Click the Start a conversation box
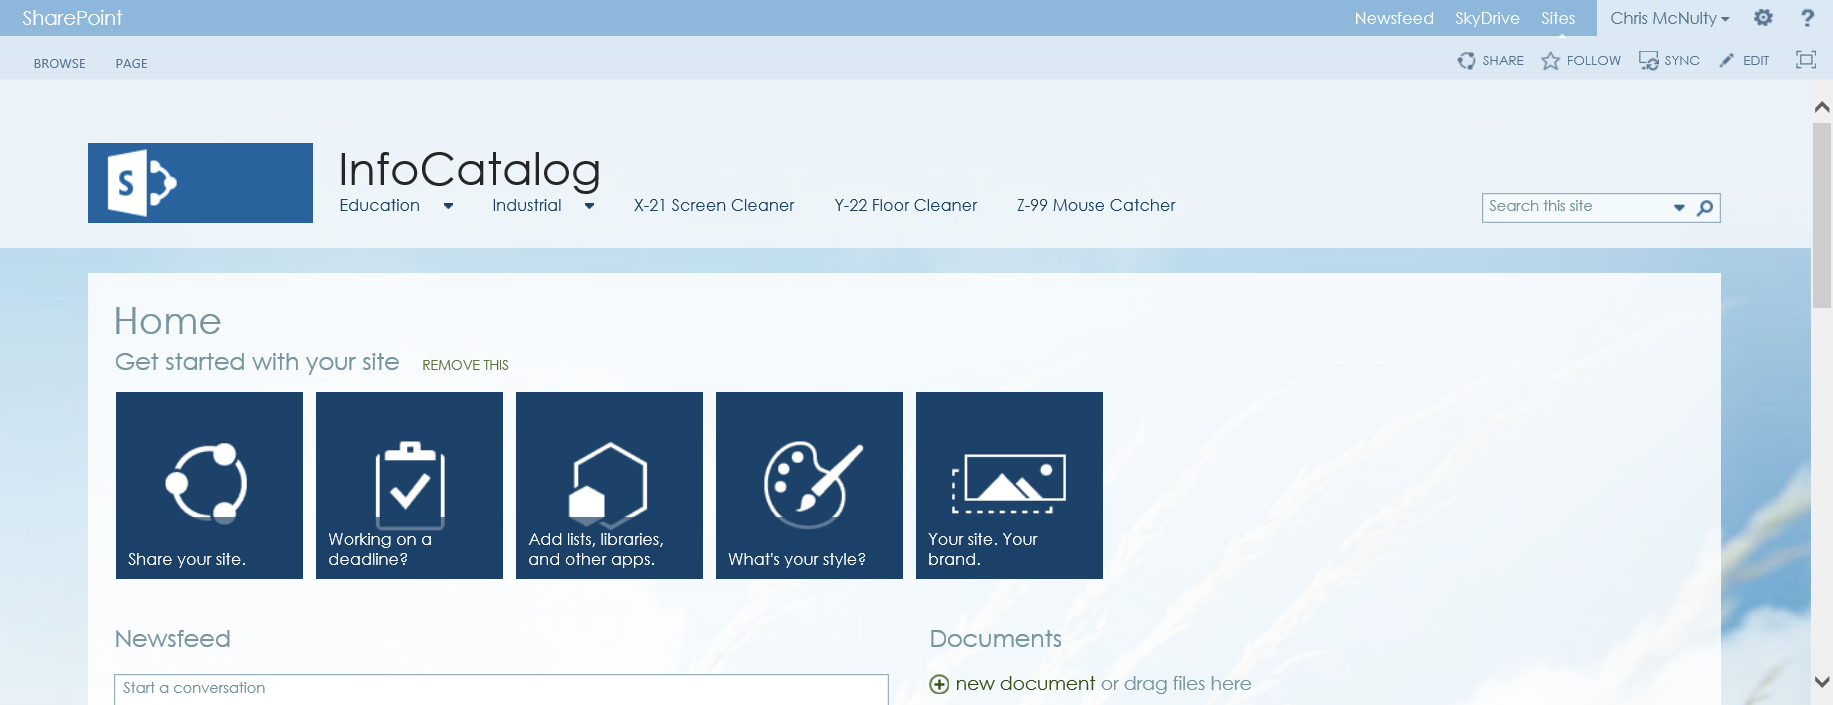 pyautogui.click(x=501, y=689)
